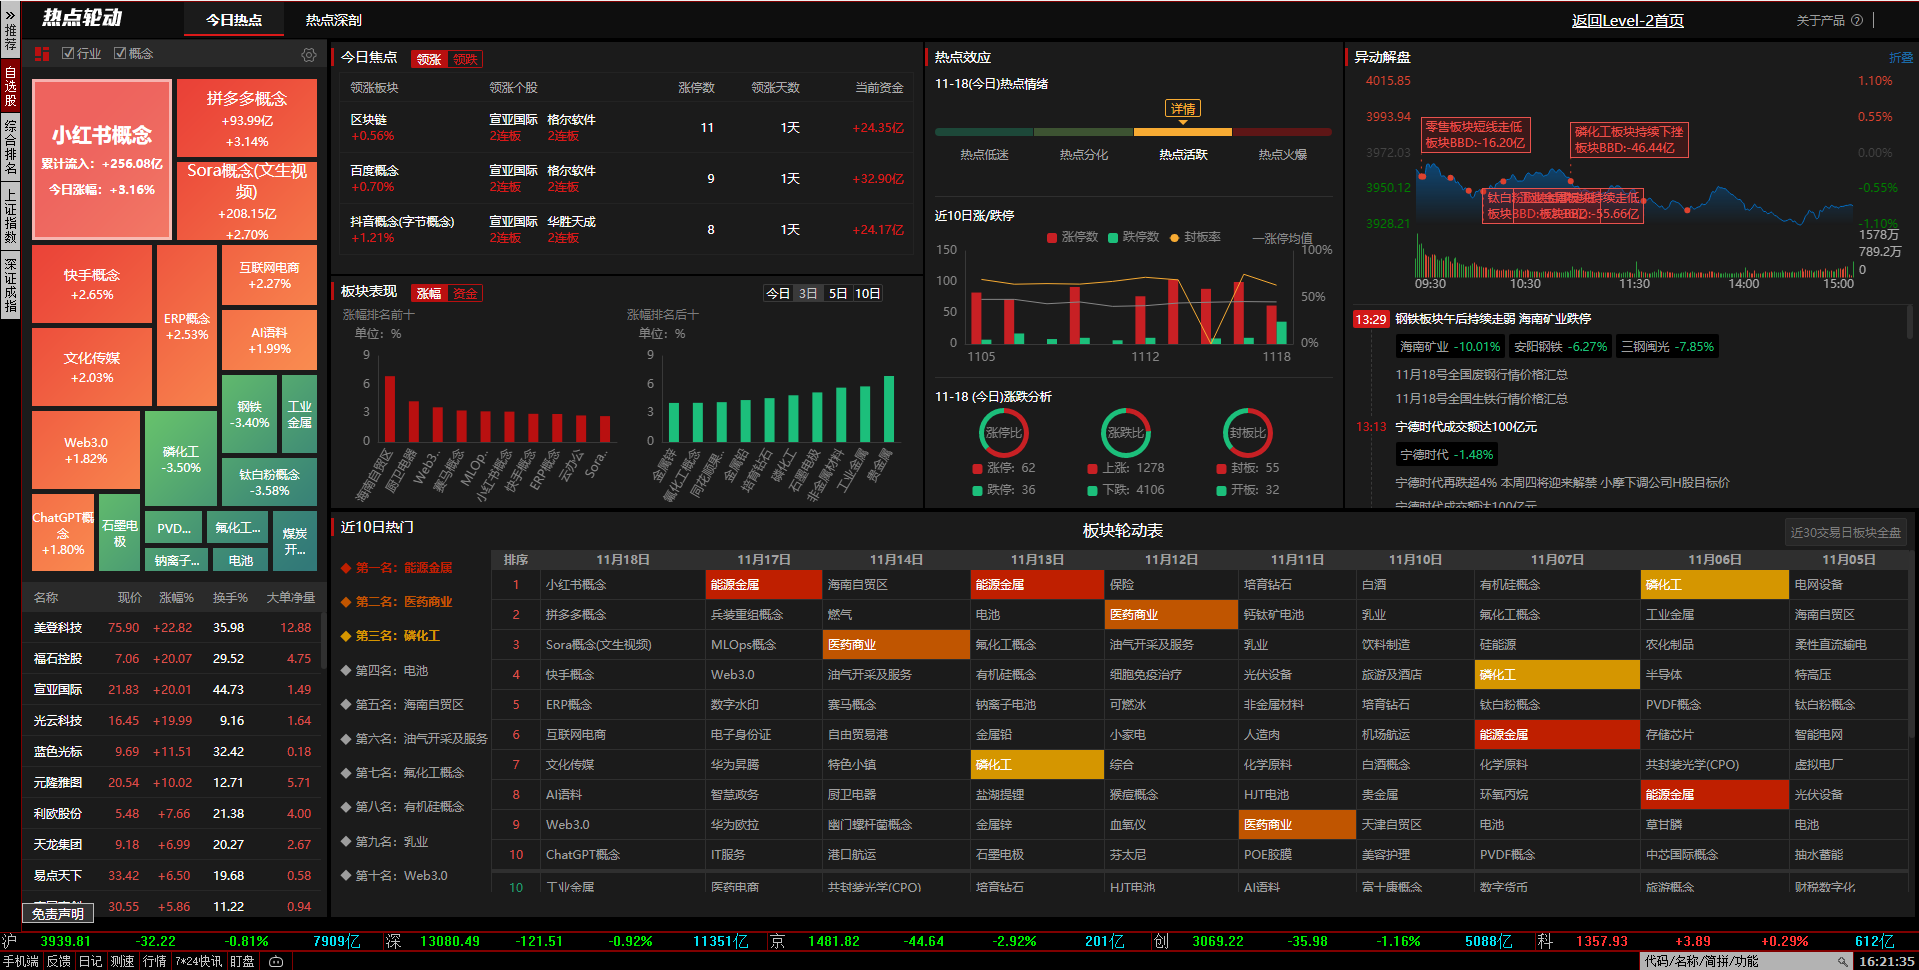Click the 小红书概念 heatmap tile
The image size is (1919, 970).
[102, 160]
